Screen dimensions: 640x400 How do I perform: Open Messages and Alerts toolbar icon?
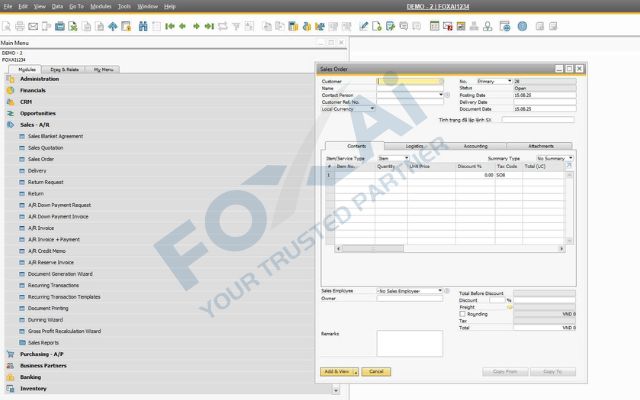[x=448, y=27]
